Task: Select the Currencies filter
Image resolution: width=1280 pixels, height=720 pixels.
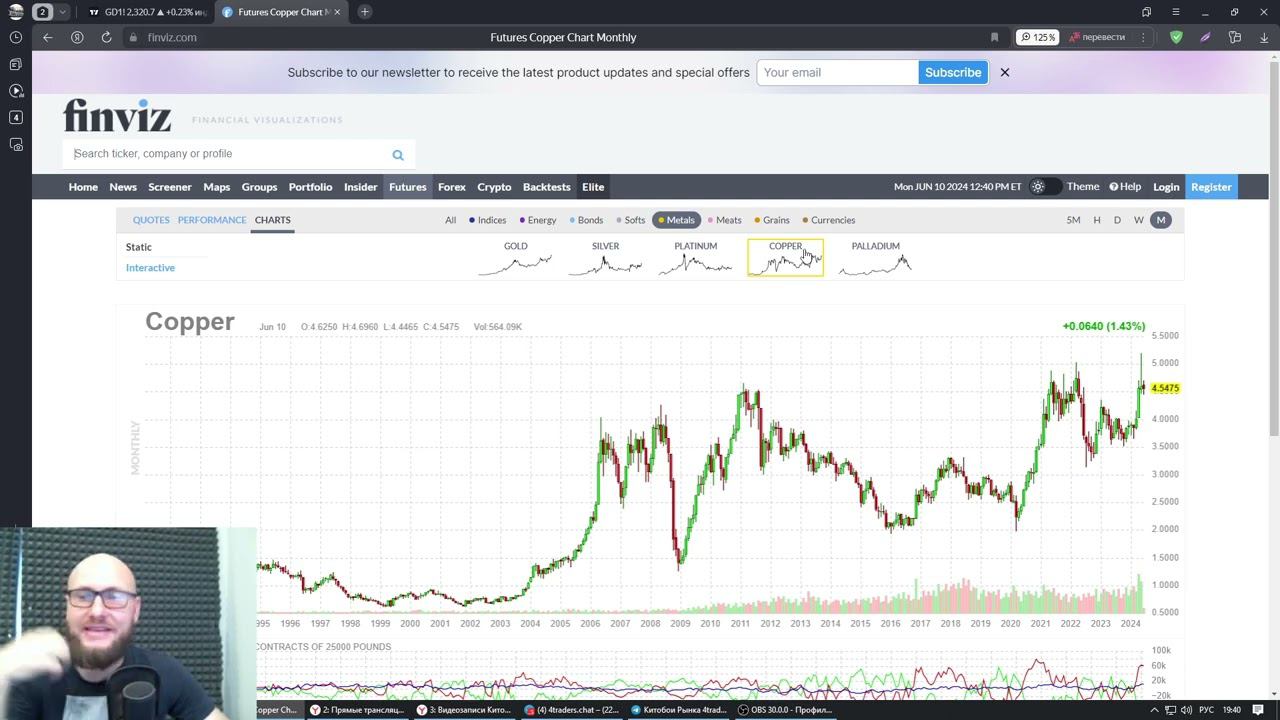Action: point(828,220)
